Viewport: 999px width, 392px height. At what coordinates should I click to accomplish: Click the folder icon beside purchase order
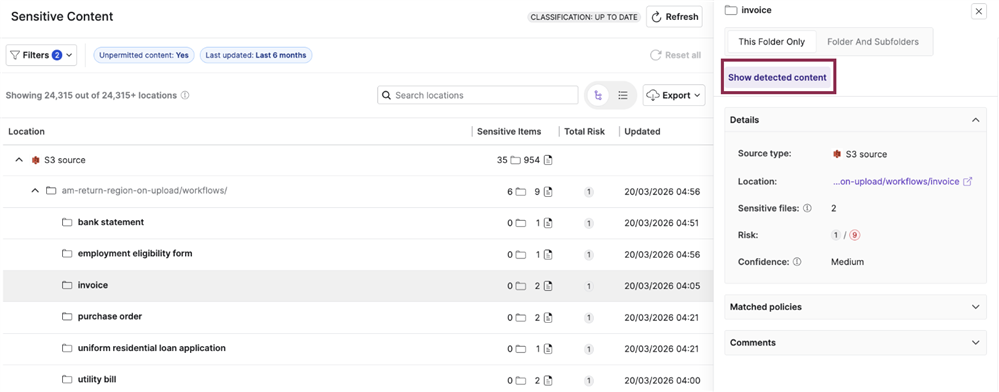pos(67,317)
